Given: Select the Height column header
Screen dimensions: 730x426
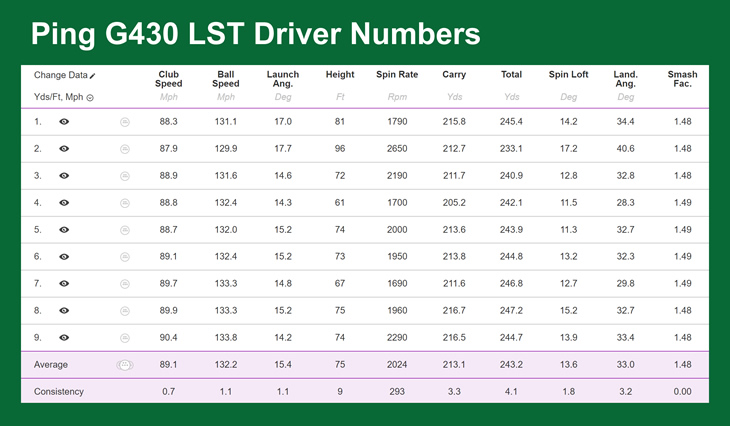Looking at the screenshot, I should (340, 74).
